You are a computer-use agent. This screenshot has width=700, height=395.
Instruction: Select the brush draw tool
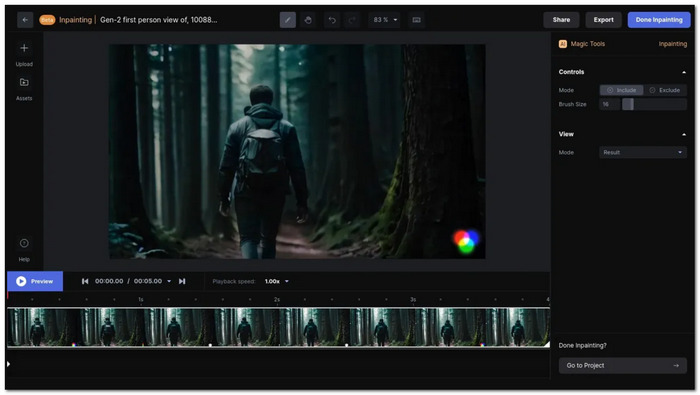288,20
